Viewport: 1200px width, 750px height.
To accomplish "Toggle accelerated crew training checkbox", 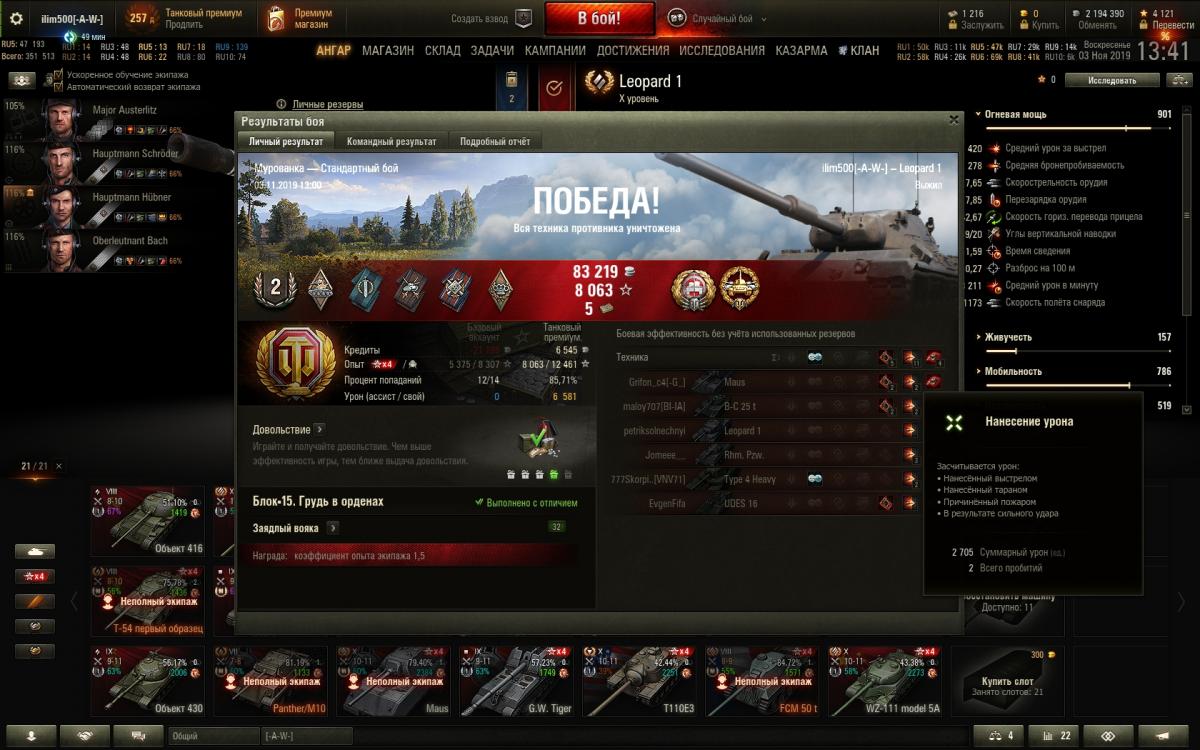I will 58,75.
